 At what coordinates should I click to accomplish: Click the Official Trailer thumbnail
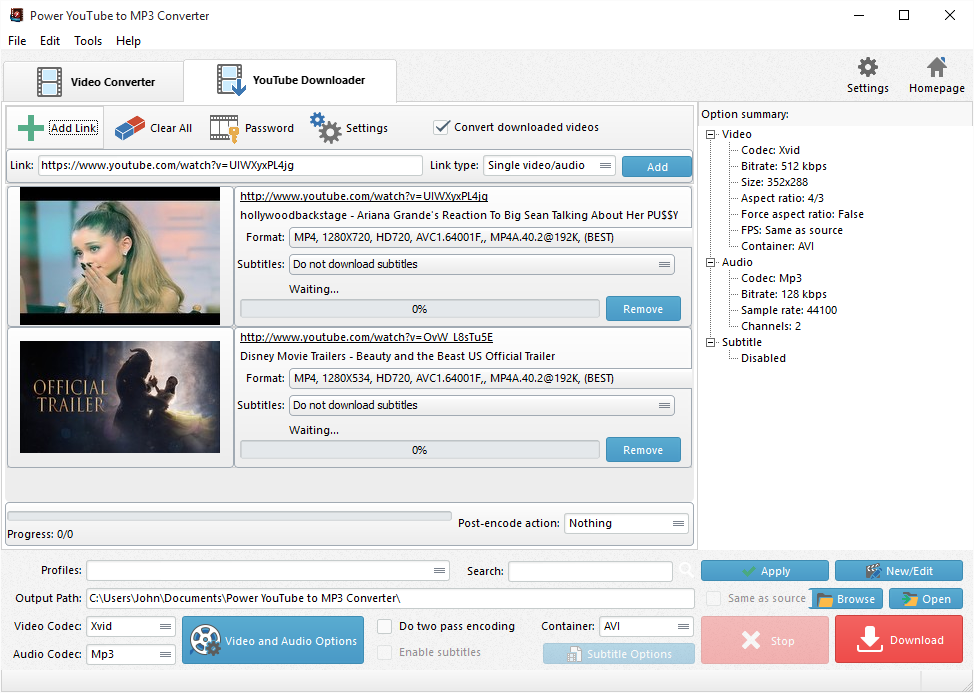[120, 397]
